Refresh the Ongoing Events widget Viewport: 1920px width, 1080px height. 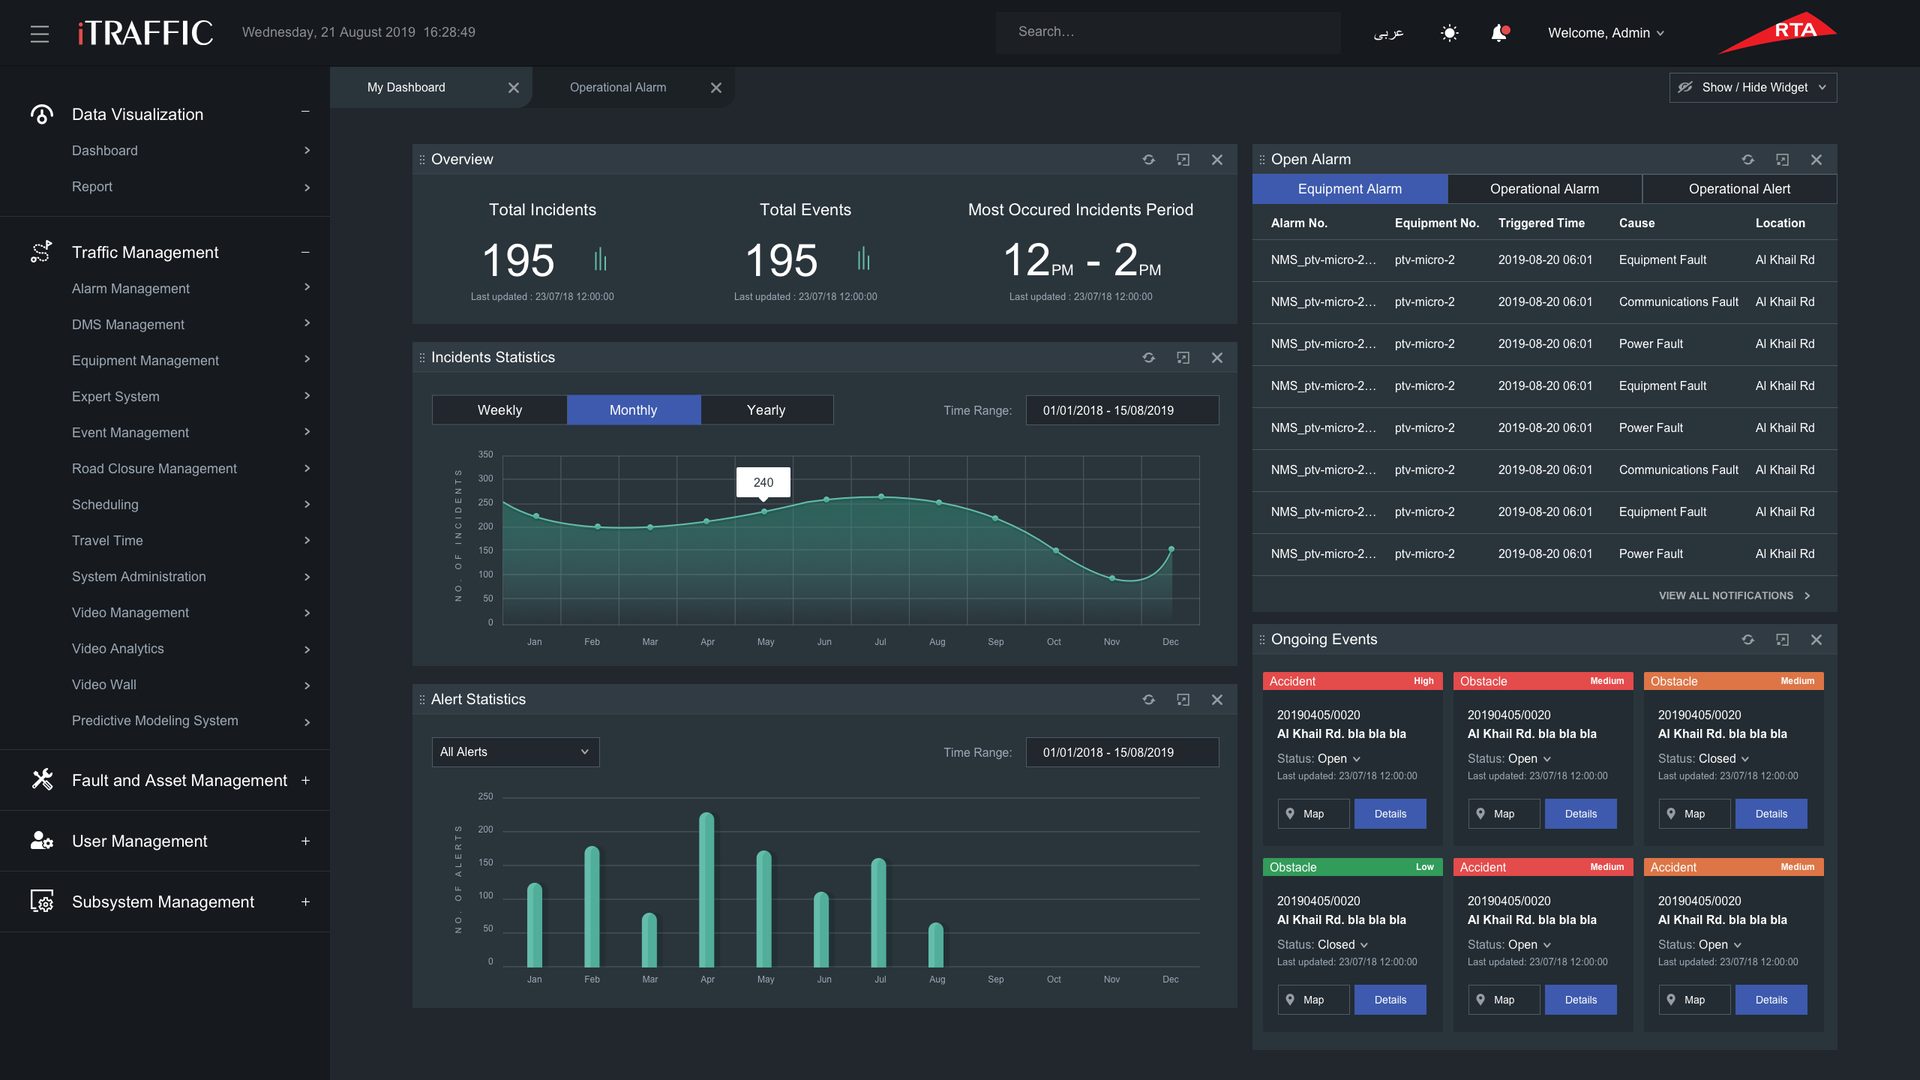point(1748,640)
